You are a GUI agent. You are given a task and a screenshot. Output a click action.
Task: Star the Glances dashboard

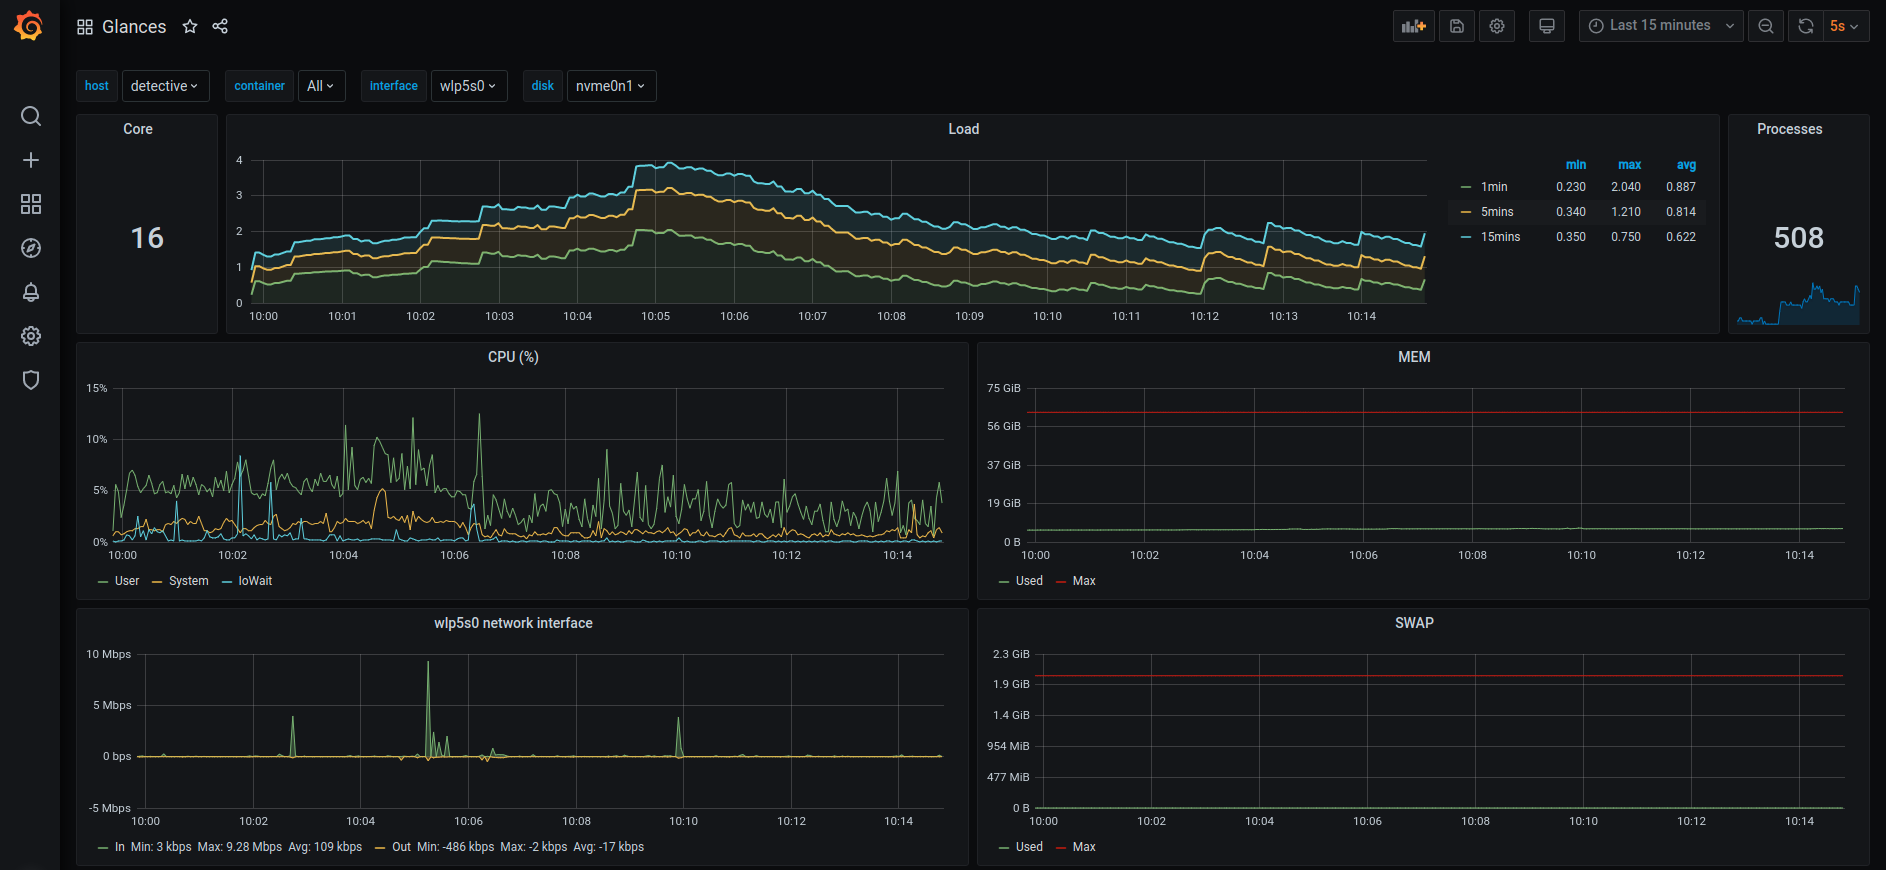point(190,27)
